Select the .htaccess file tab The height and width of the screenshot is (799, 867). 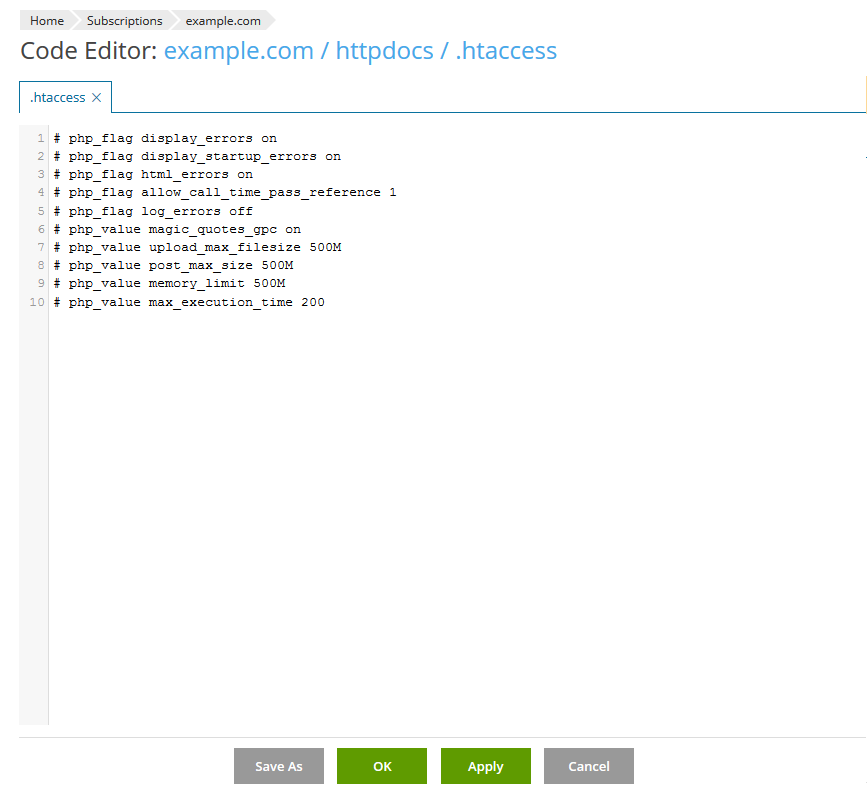[x=57, y=98]
